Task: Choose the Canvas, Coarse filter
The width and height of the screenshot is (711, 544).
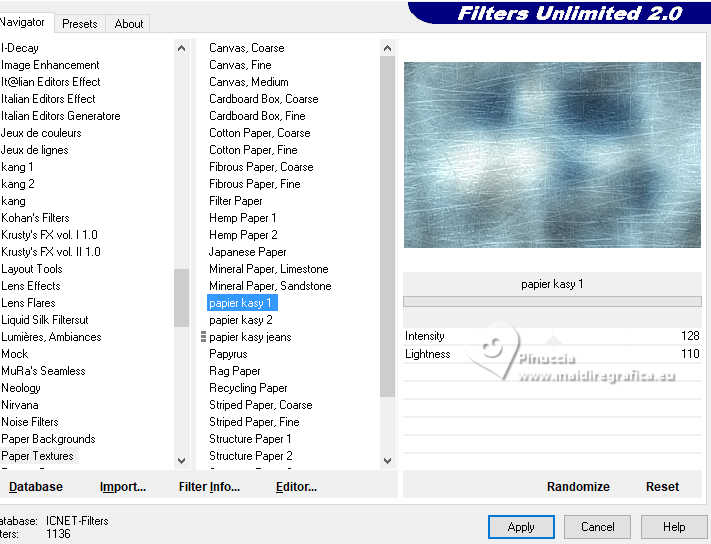Action: pyautogui.click(x=247, y=48)
